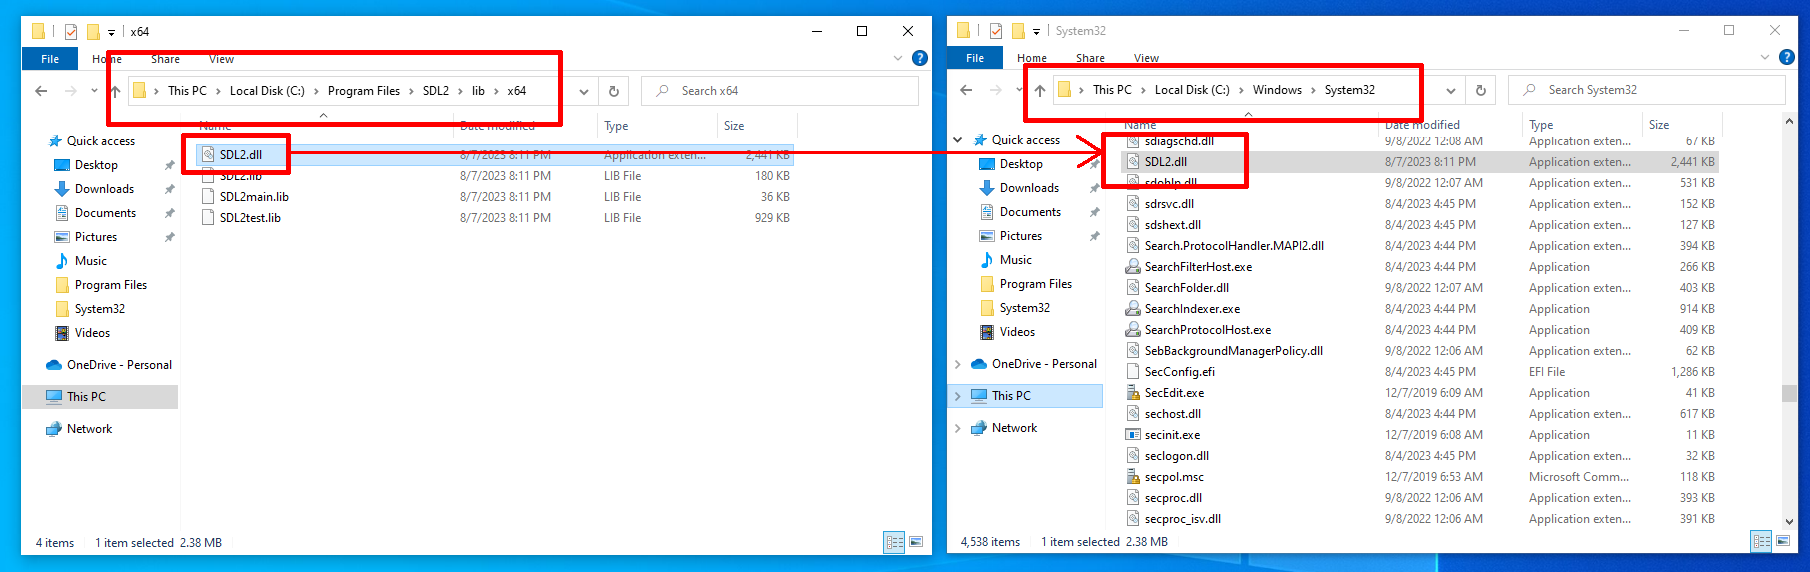
Task: Click the refresh button in System32 window
Action: [x=1481, y=90]
